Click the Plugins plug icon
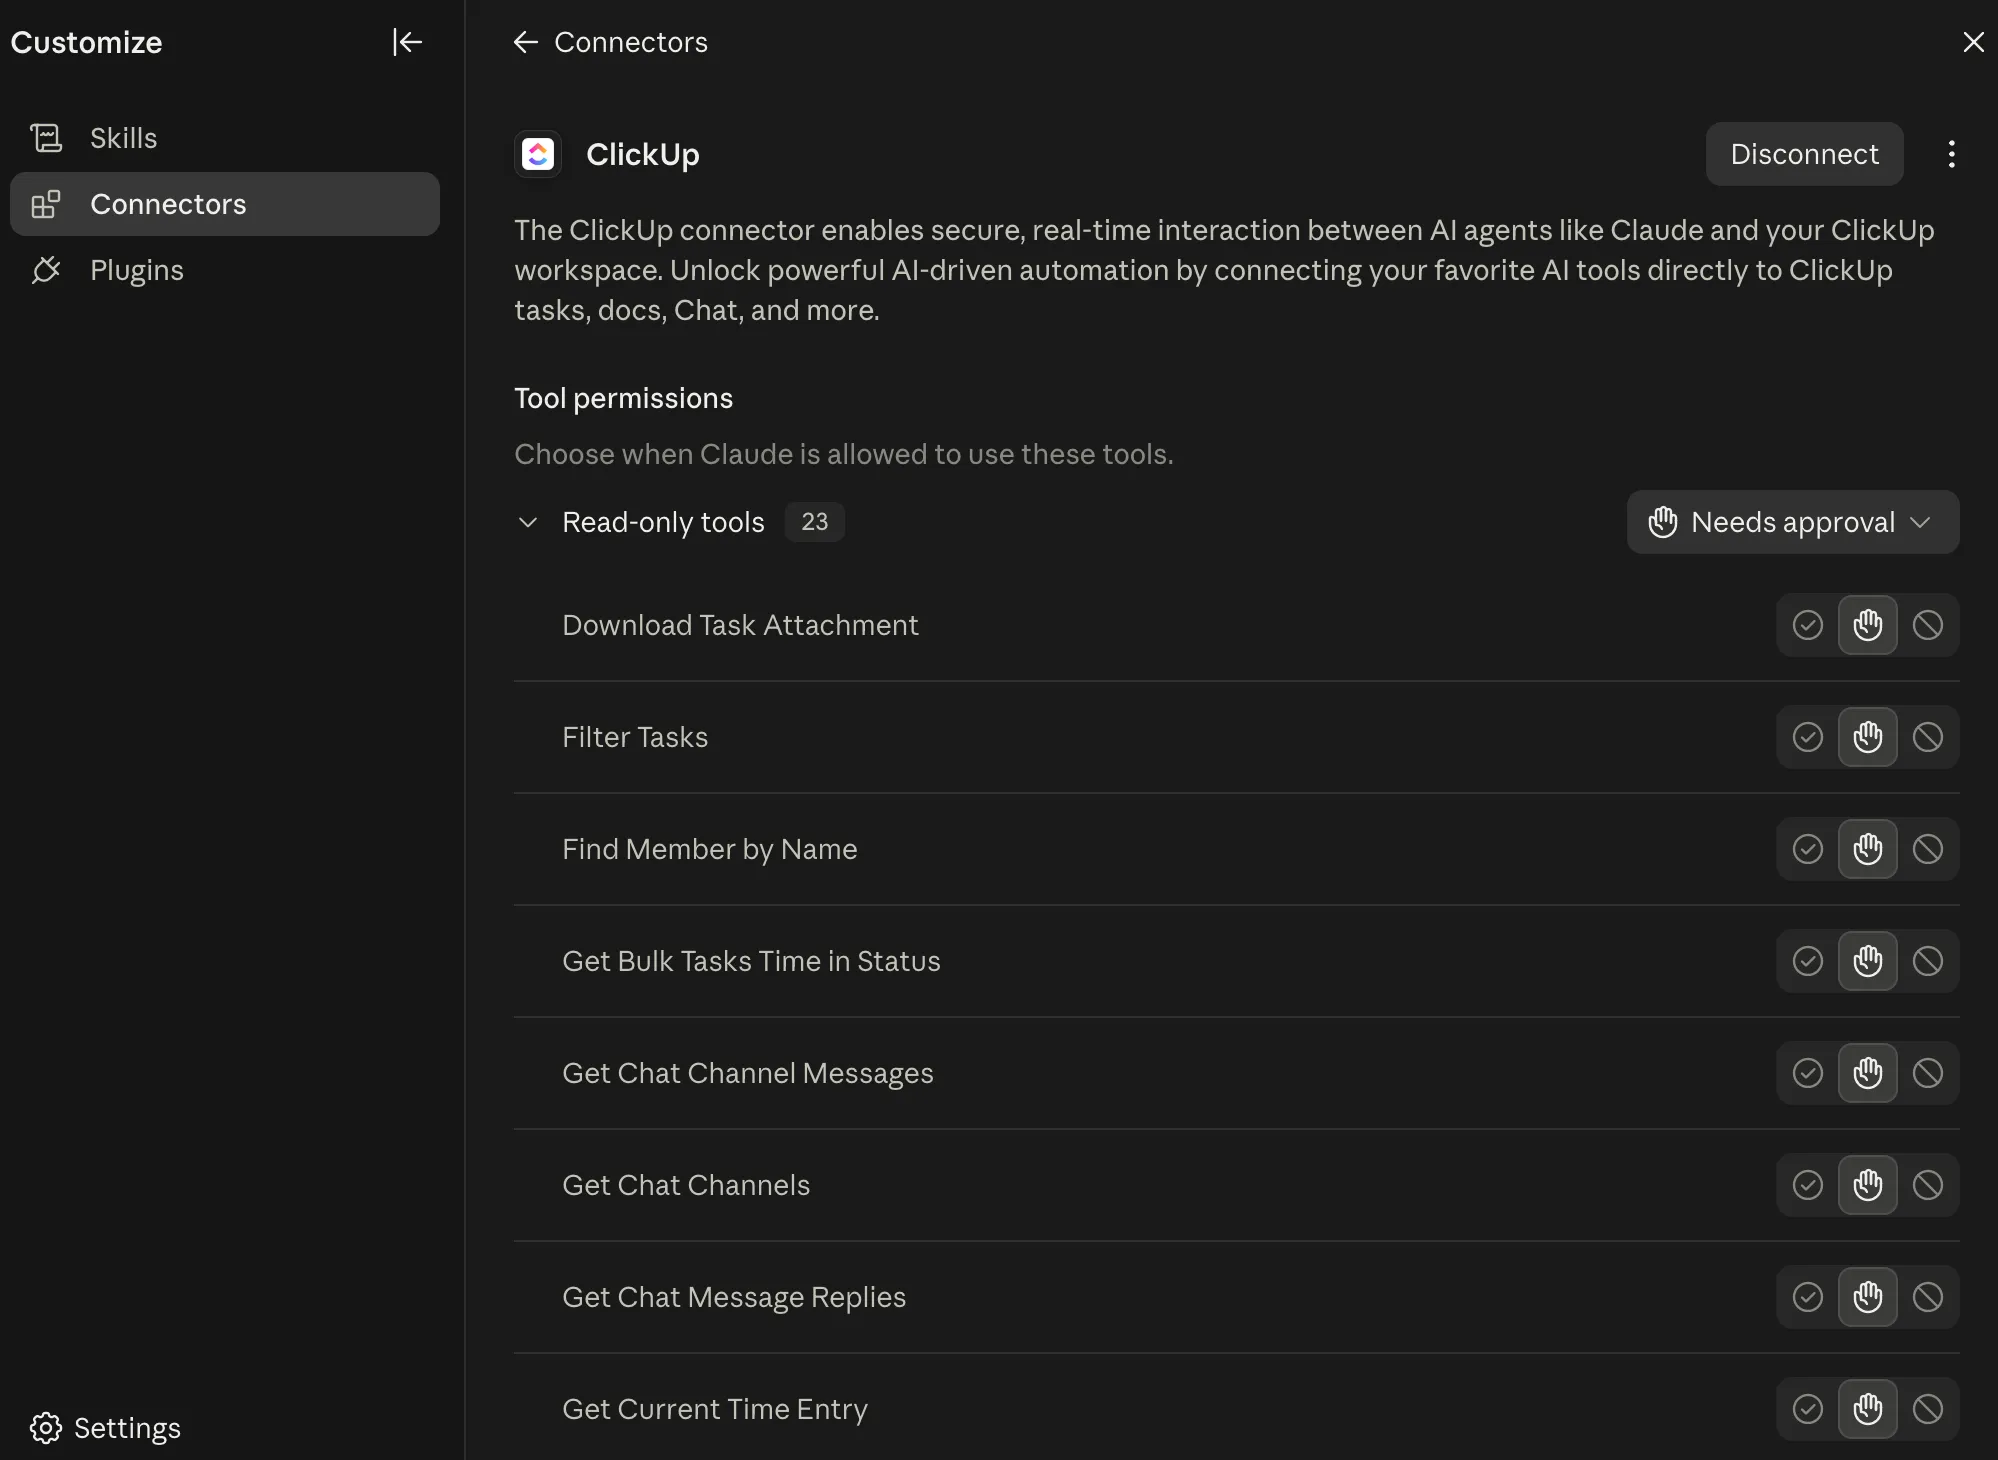 [x=46, y=270]
